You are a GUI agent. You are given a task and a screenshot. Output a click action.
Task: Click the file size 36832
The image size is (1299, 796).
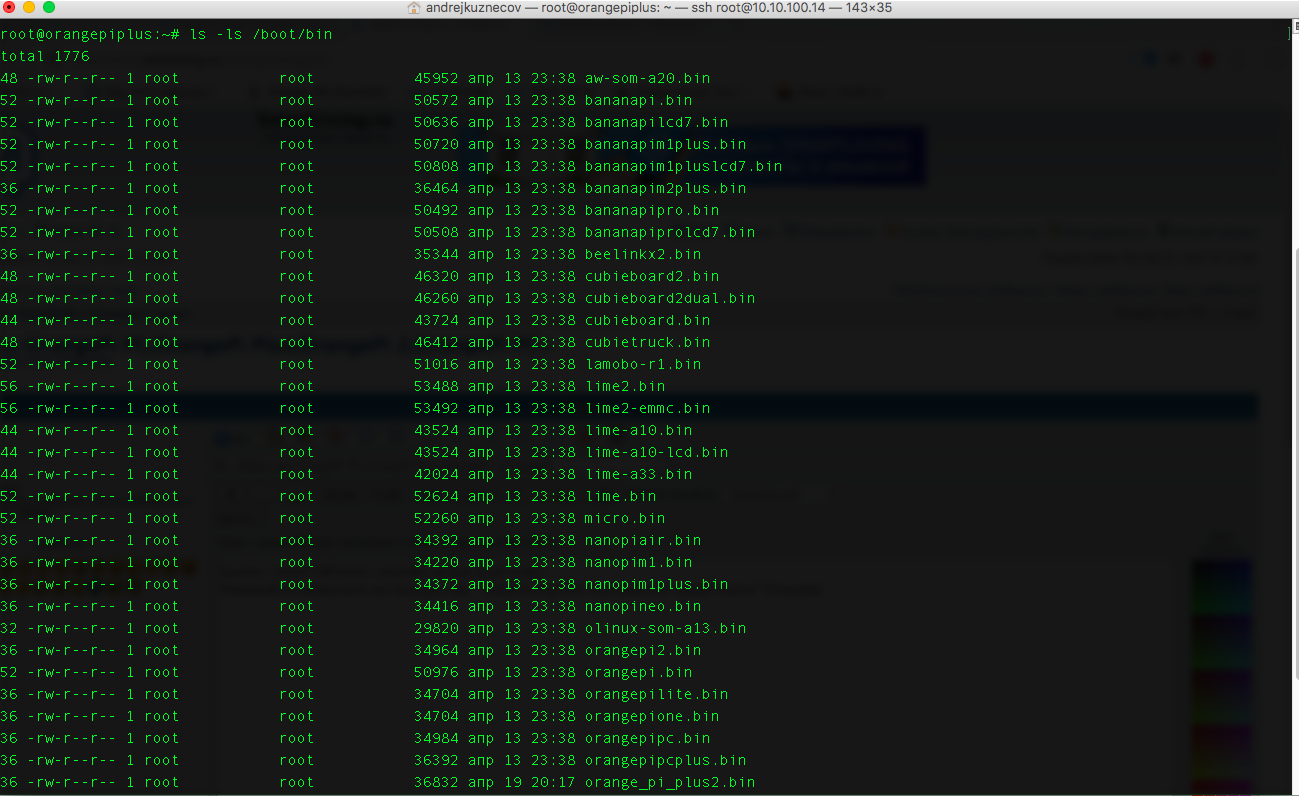coord(436,782)
